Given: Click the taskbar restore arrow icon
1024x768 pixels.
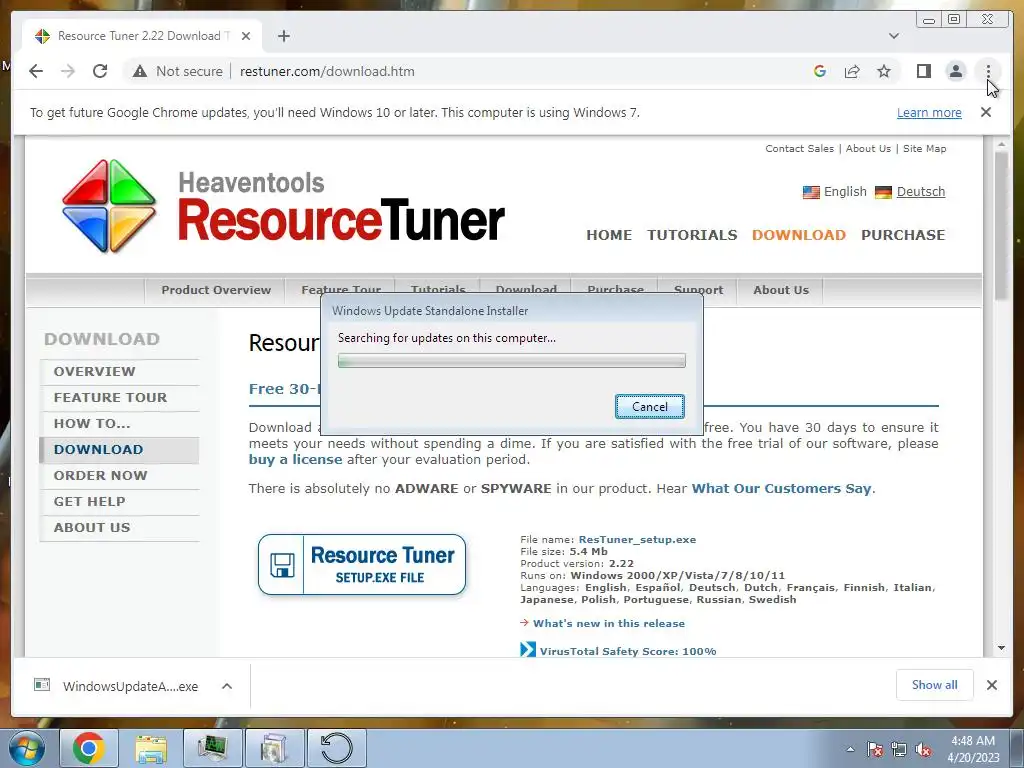Looking at the screenshot, I should tap(336, 749).
